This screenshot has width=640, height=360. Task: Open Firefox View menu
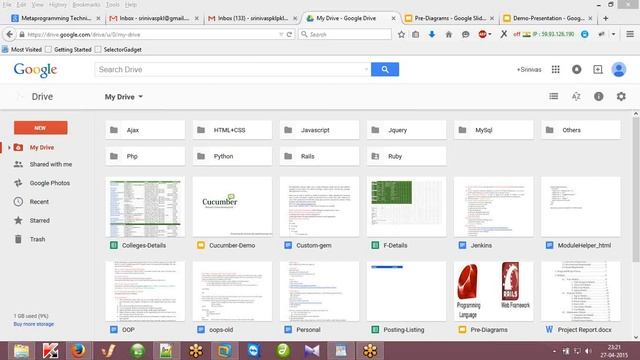pos(38,4)
